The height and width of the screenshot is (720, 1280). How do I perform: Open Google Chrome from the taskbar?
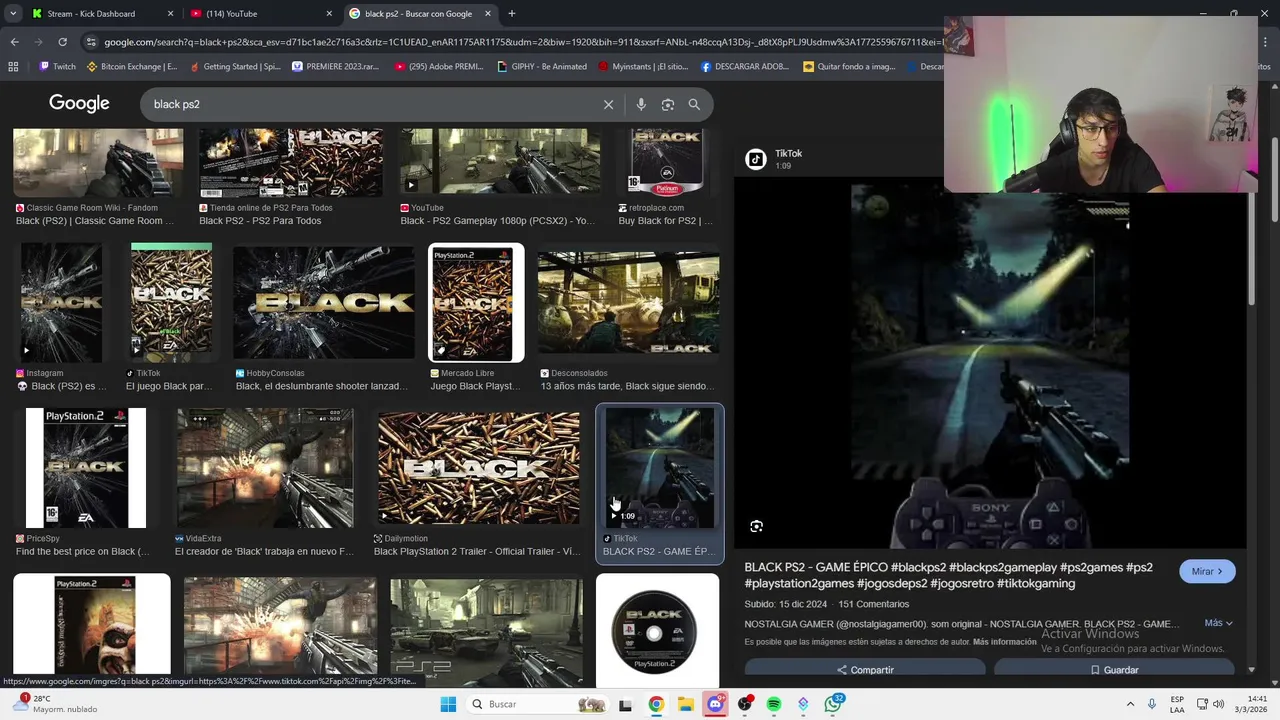pos(655,704)
